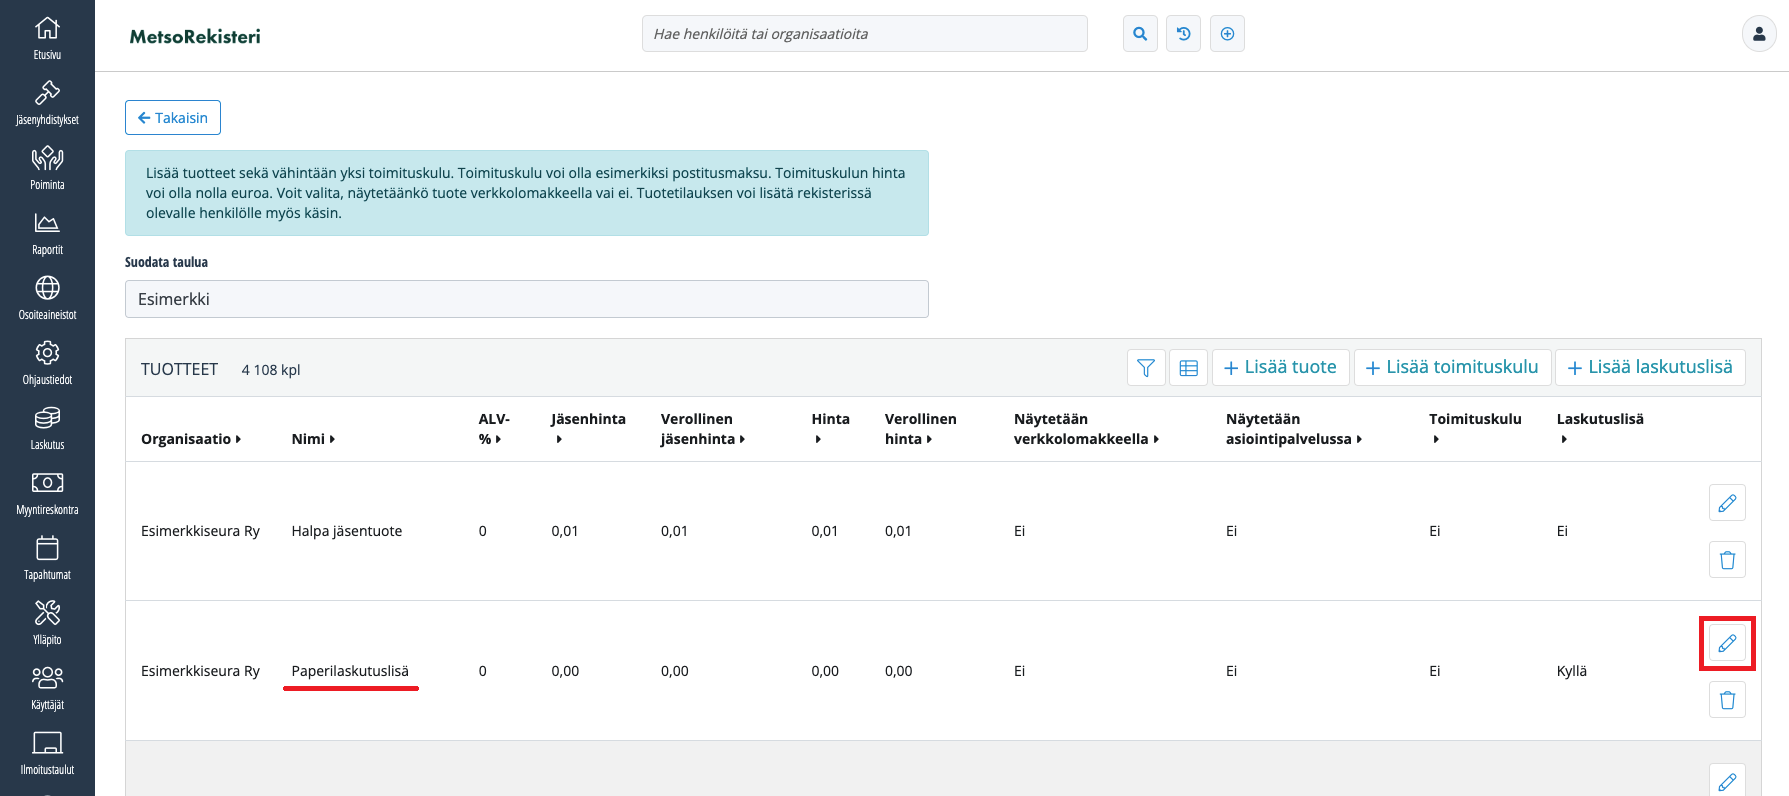This screenshot has width=1789, height=796.
Task: Sort by Näytetään verkkolomakkeella column
Action: coord(1085,429)
